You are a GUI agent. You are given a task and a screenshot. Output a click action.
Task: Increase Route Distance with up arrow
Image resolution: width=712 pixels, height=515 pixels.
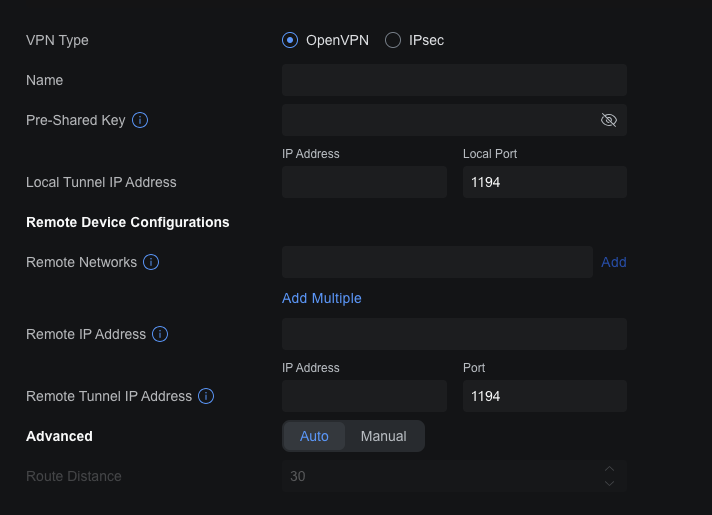[609, 469]
